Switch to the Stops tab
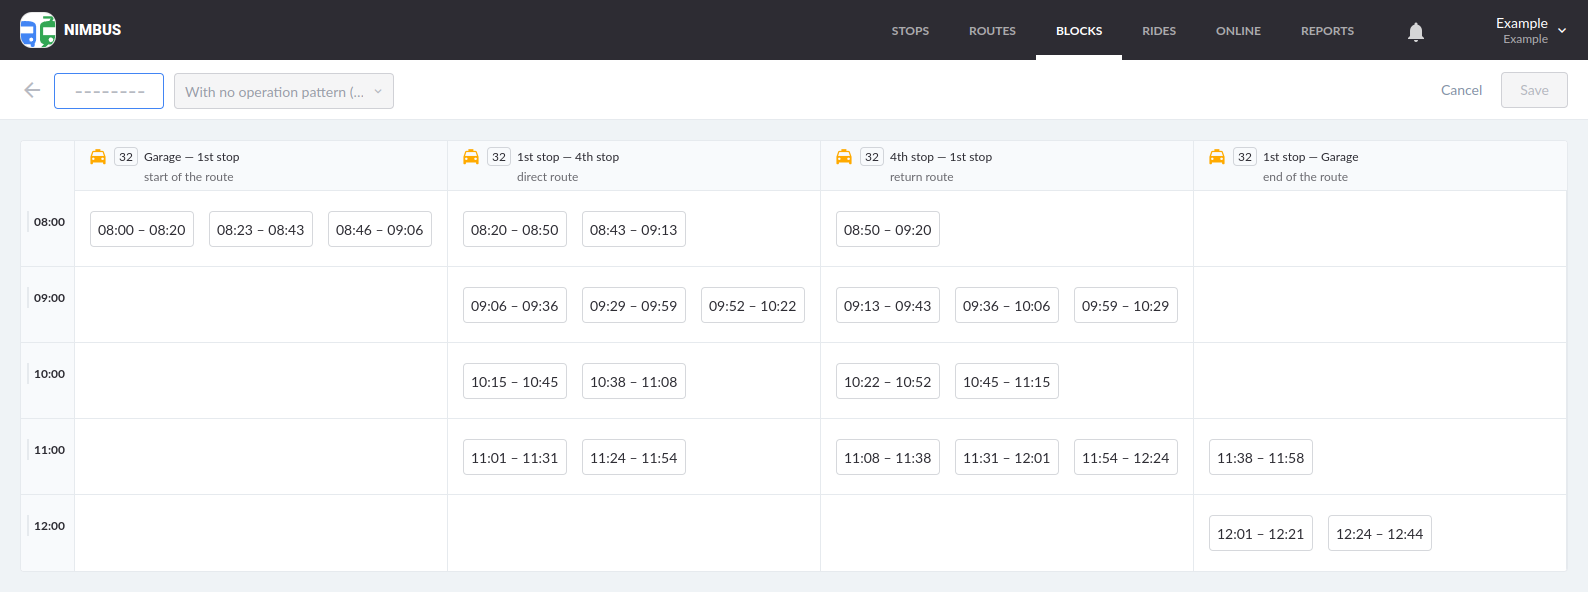 [910, 31]
